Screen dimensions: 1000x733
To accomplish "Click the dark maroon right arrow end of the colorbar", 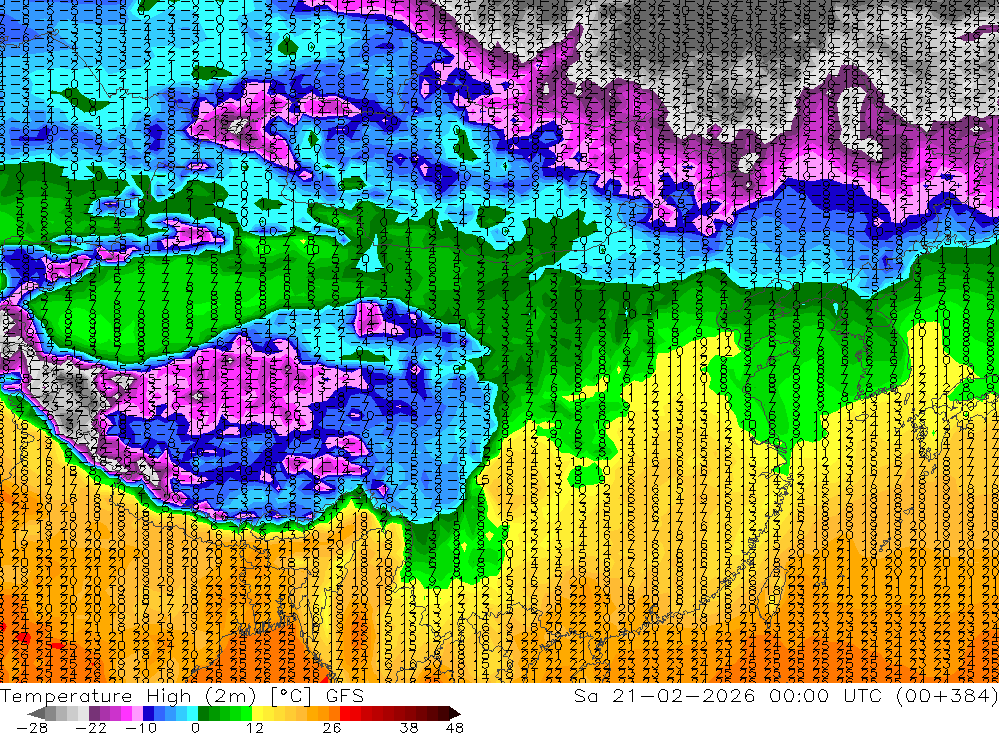I will (x=455, y=713).
